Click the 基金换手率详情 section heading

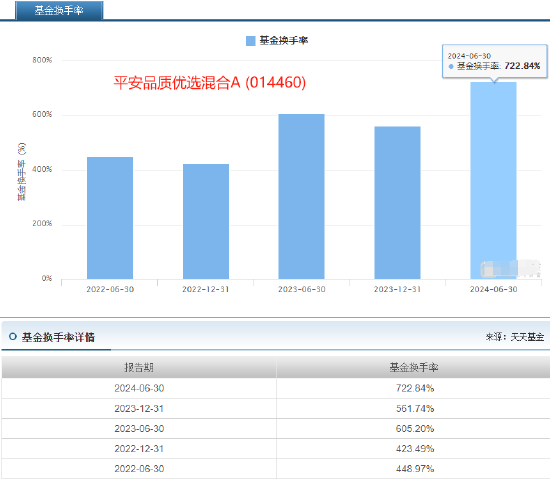[58, 337]
